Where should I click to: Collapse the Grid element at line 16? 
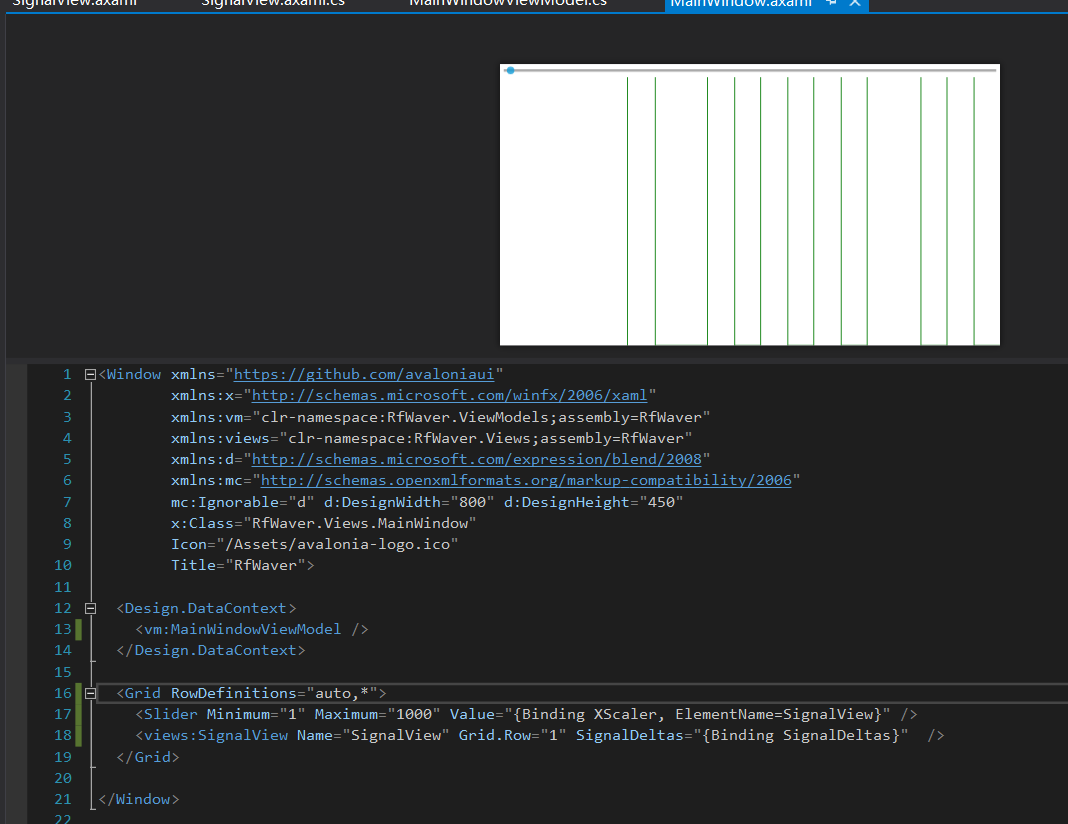click(90, 693)
